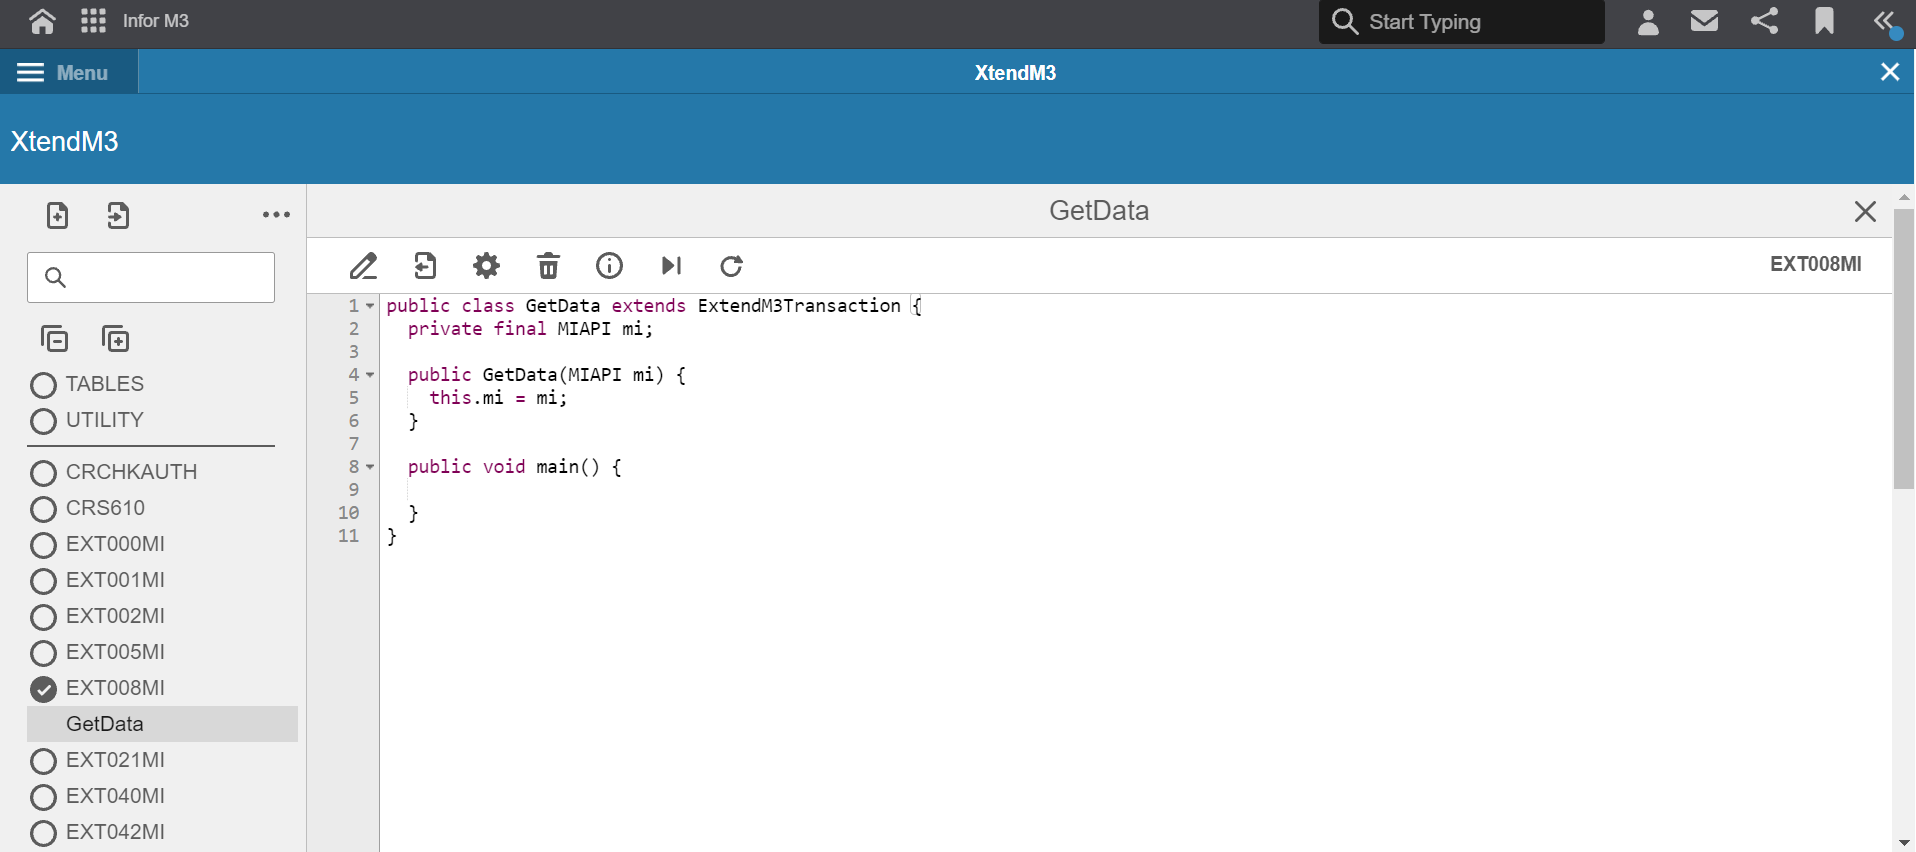Collapse the context panel double-chevron icon
This screenshot has width=1916, height=852.
pos(1885,22)
